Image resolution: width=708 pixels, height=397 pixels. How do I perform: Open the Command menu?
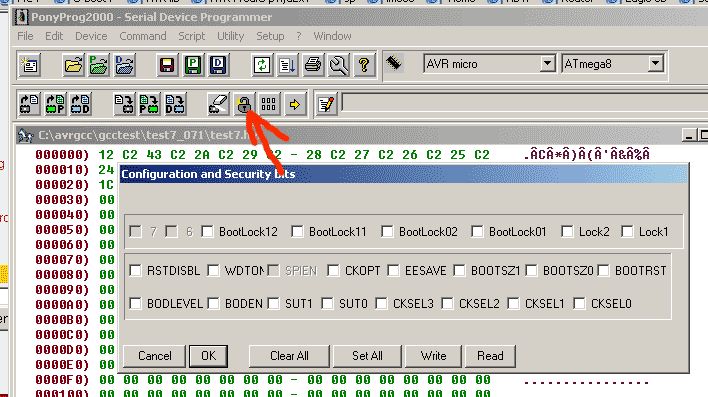143,36
